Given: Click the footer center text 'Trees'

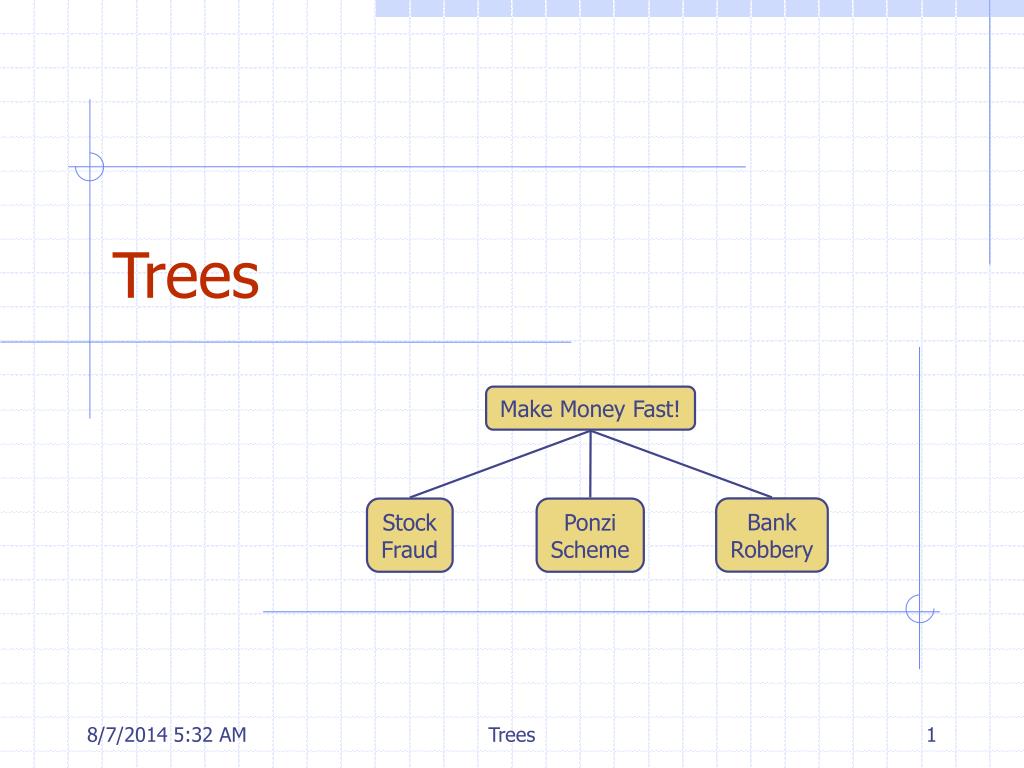Looking at the screenshot, I should coord(511,735).
